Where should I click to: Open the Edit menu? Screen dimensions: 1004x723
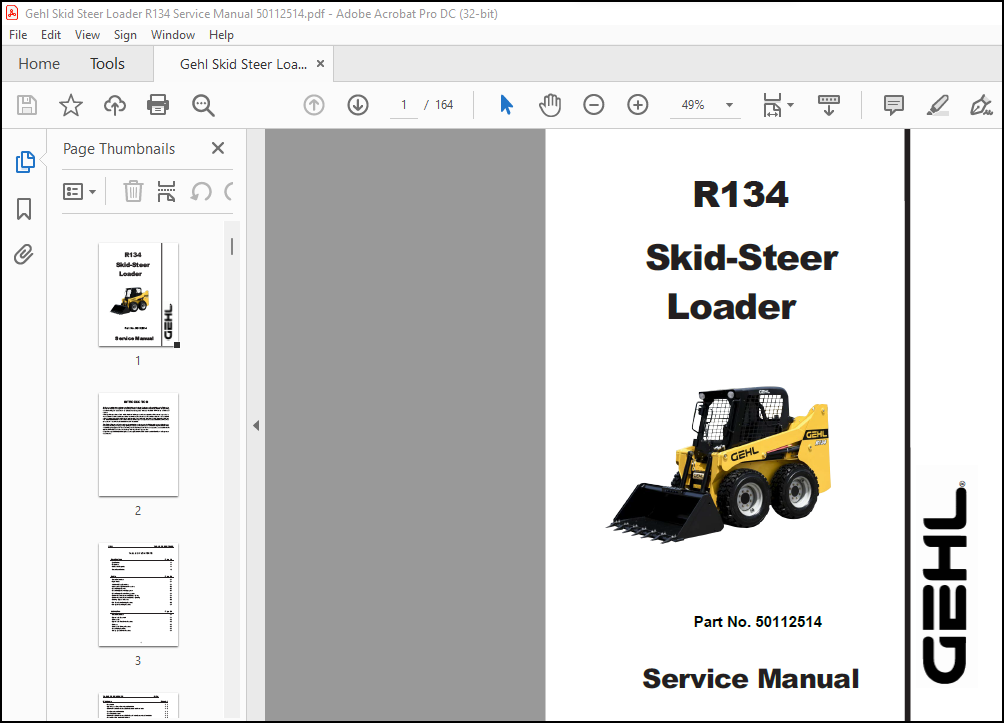(x=51, y=35)
